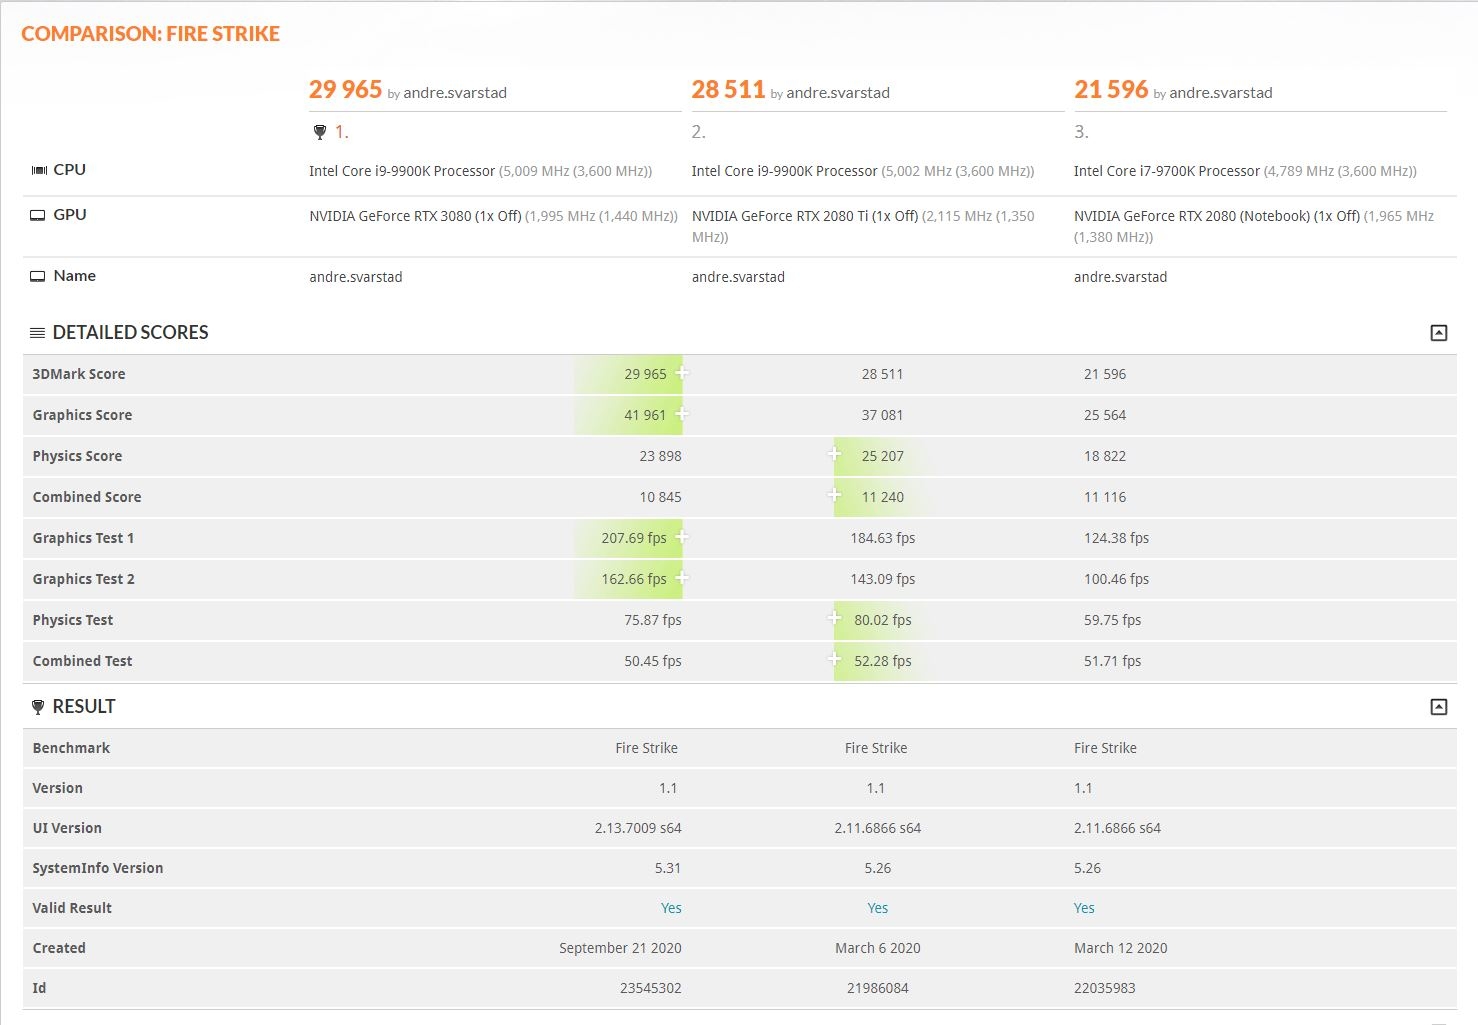The width and height of the screenshot is (1478, 1025).
Task: Click the Graphics Test 1 row label
Action: (x=83, y=538)
